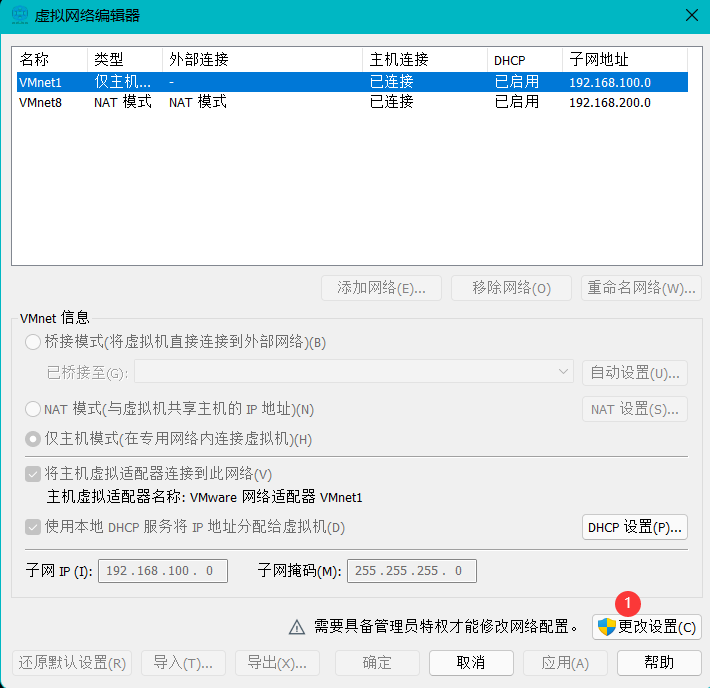Click 导入(T) button

[183, 663]
